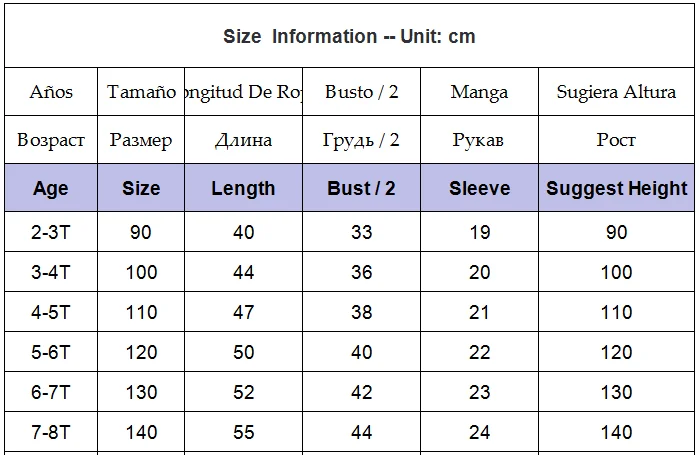
Task: Click the Suggest Height header
Action: pos(617,188)
